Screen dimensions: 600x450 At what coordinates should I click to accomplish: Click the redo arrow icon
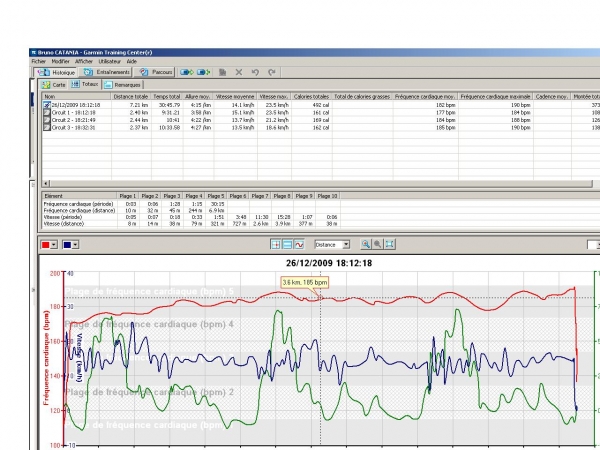tap(272, 72)
